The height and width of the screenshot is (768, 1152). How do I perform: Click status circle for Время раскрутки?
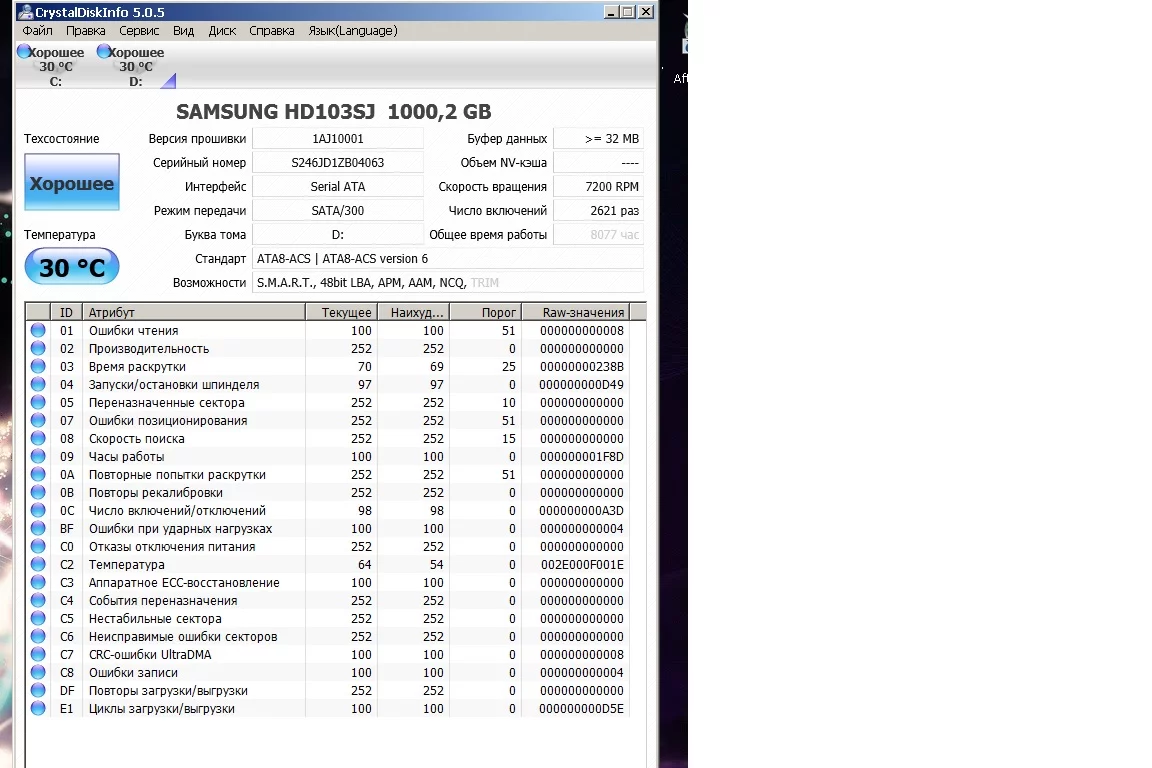coord(37,367)
